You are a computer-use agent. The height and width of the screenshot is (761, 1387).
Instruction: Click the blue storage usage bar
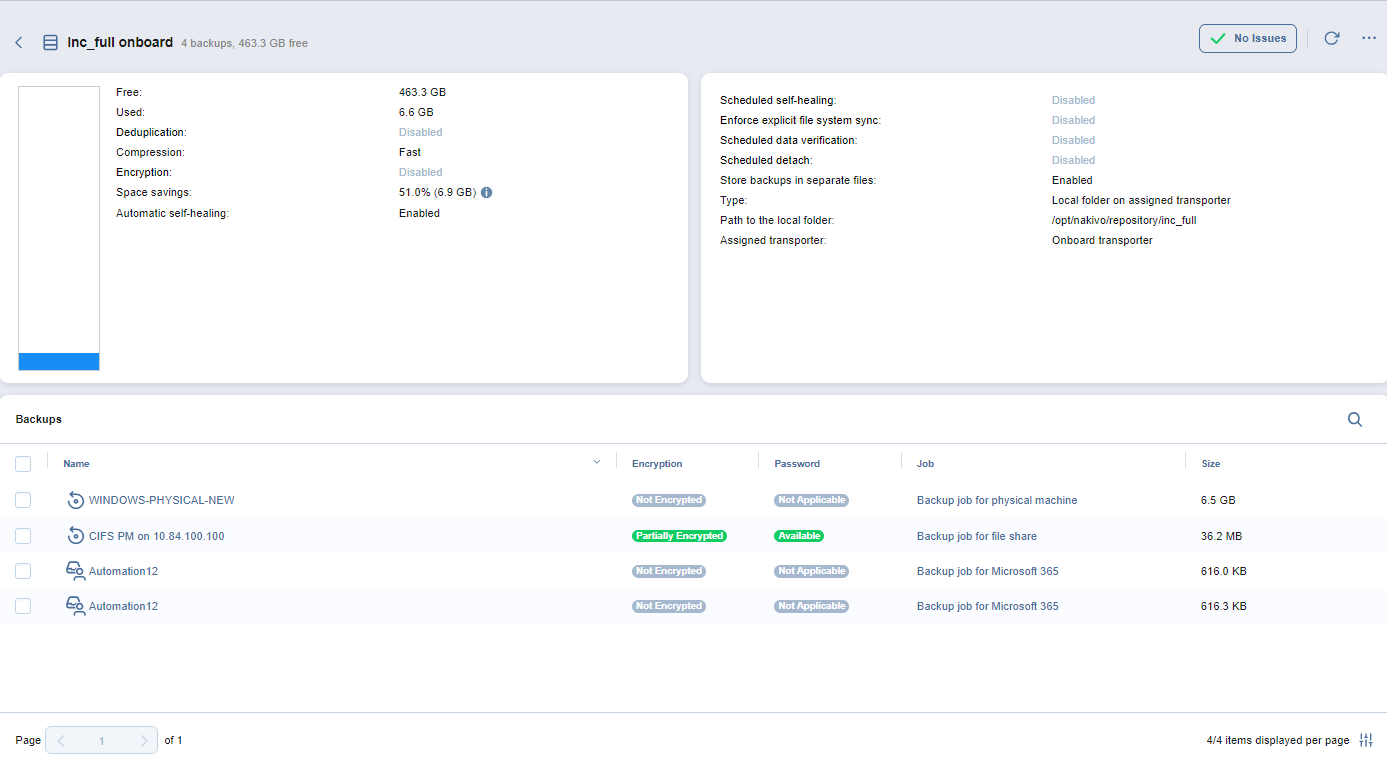pyautogui.click(x=59, y=361)
